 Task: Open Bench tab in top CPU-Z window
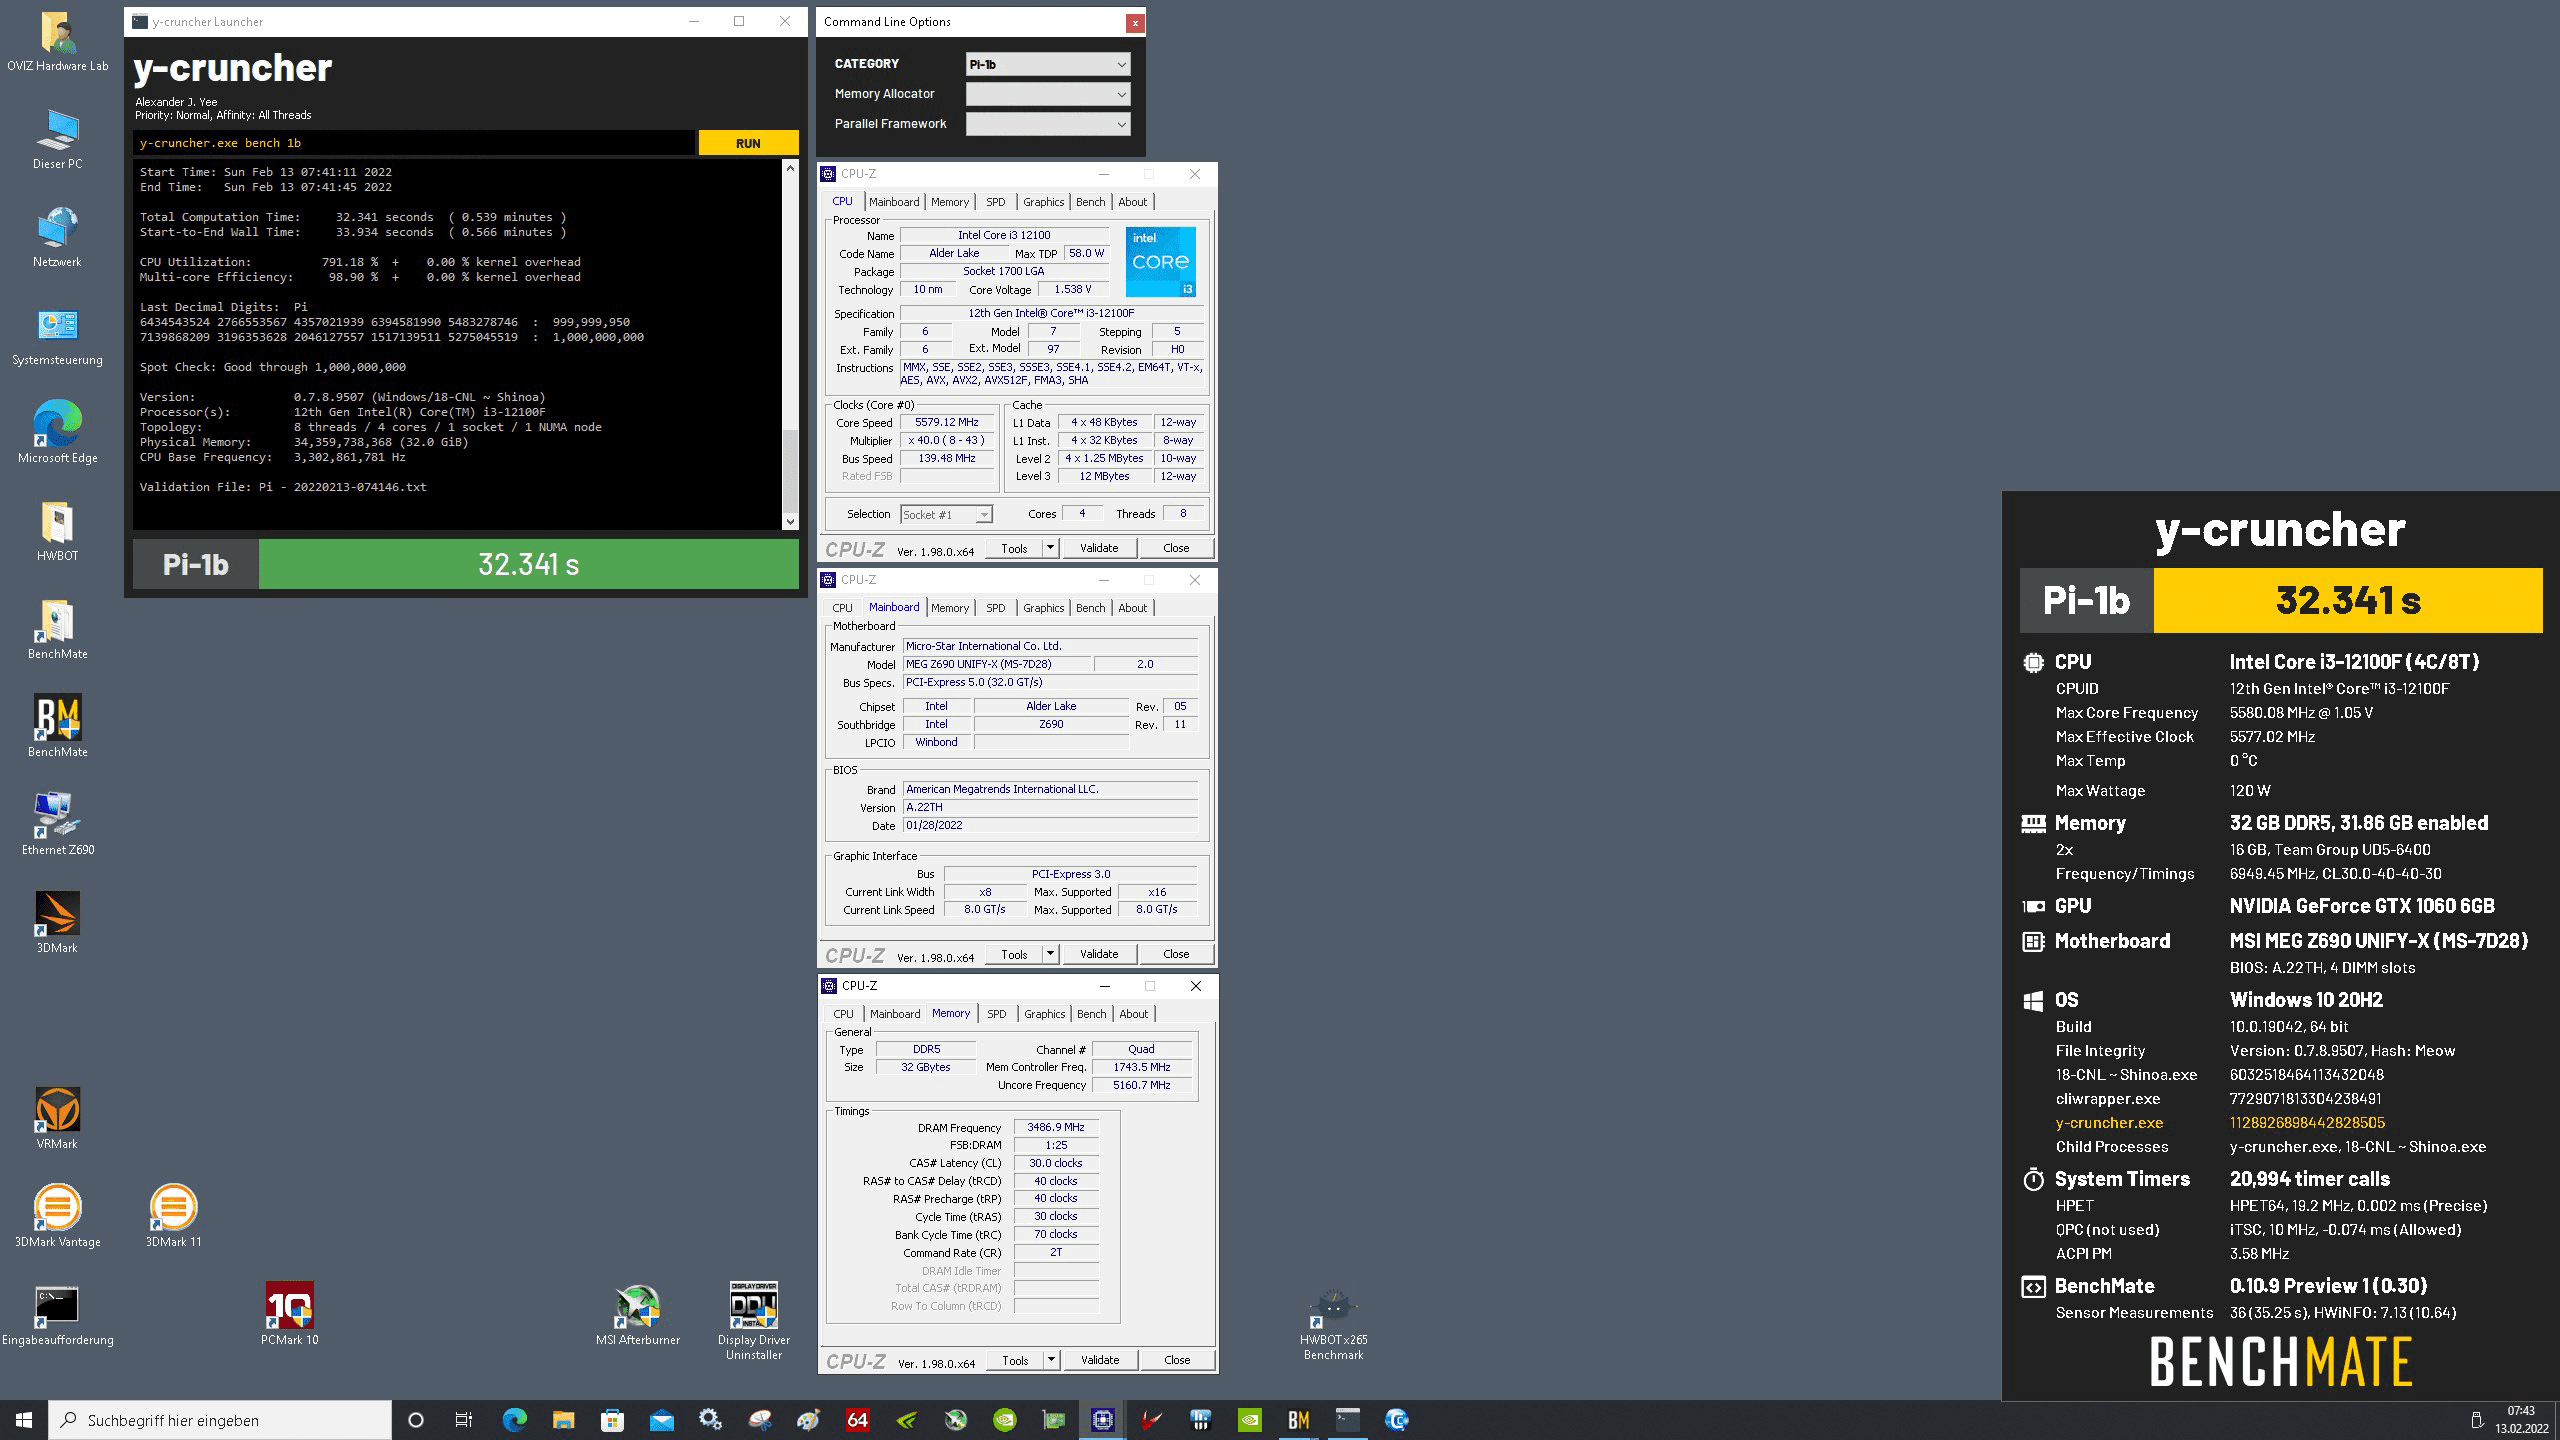[1090, 202]
